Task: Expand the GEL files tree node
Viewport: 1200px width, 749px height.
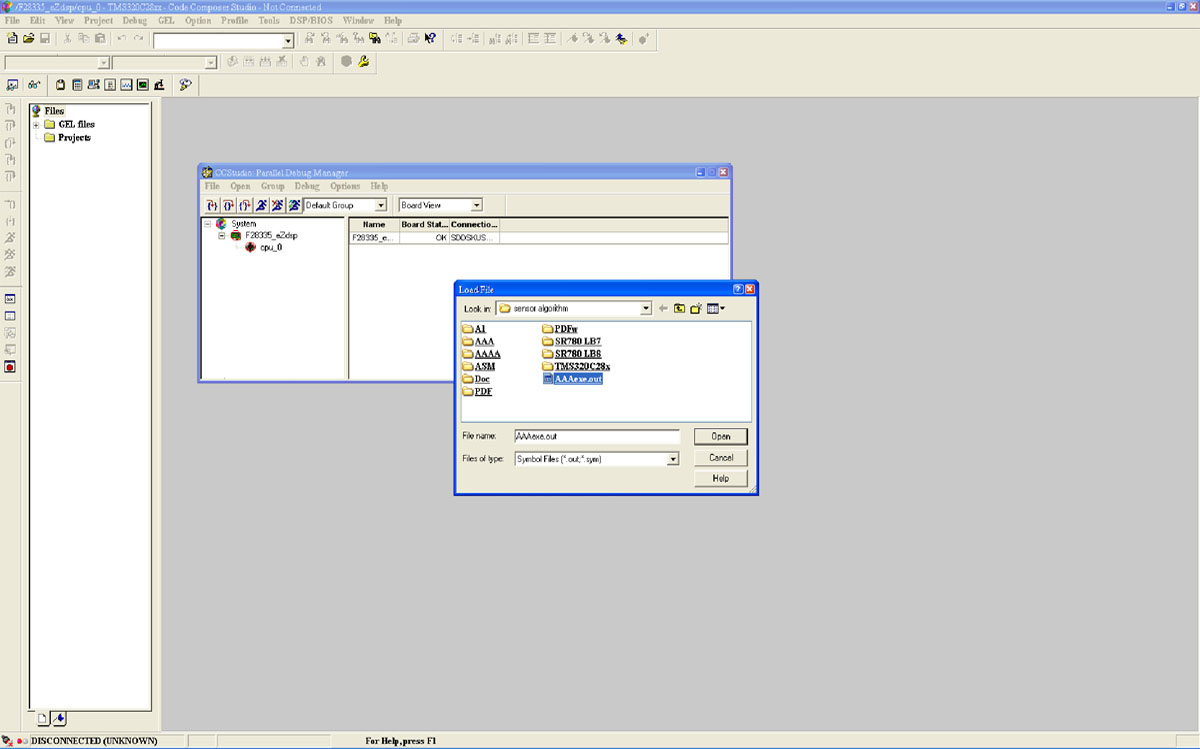Action: (x=36, y=124)
